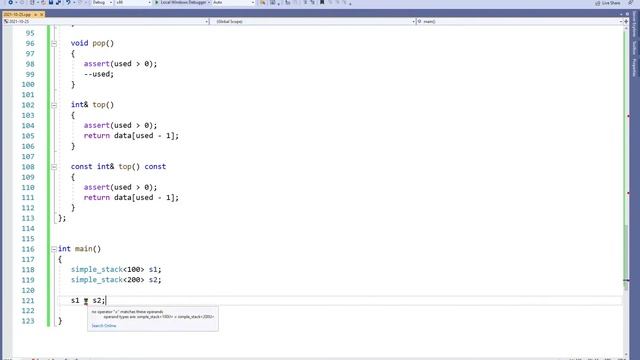Open the Debug solution configuration dropdown
The height and width of the screenshot is (360, 640).
click(x=102, y=2)
